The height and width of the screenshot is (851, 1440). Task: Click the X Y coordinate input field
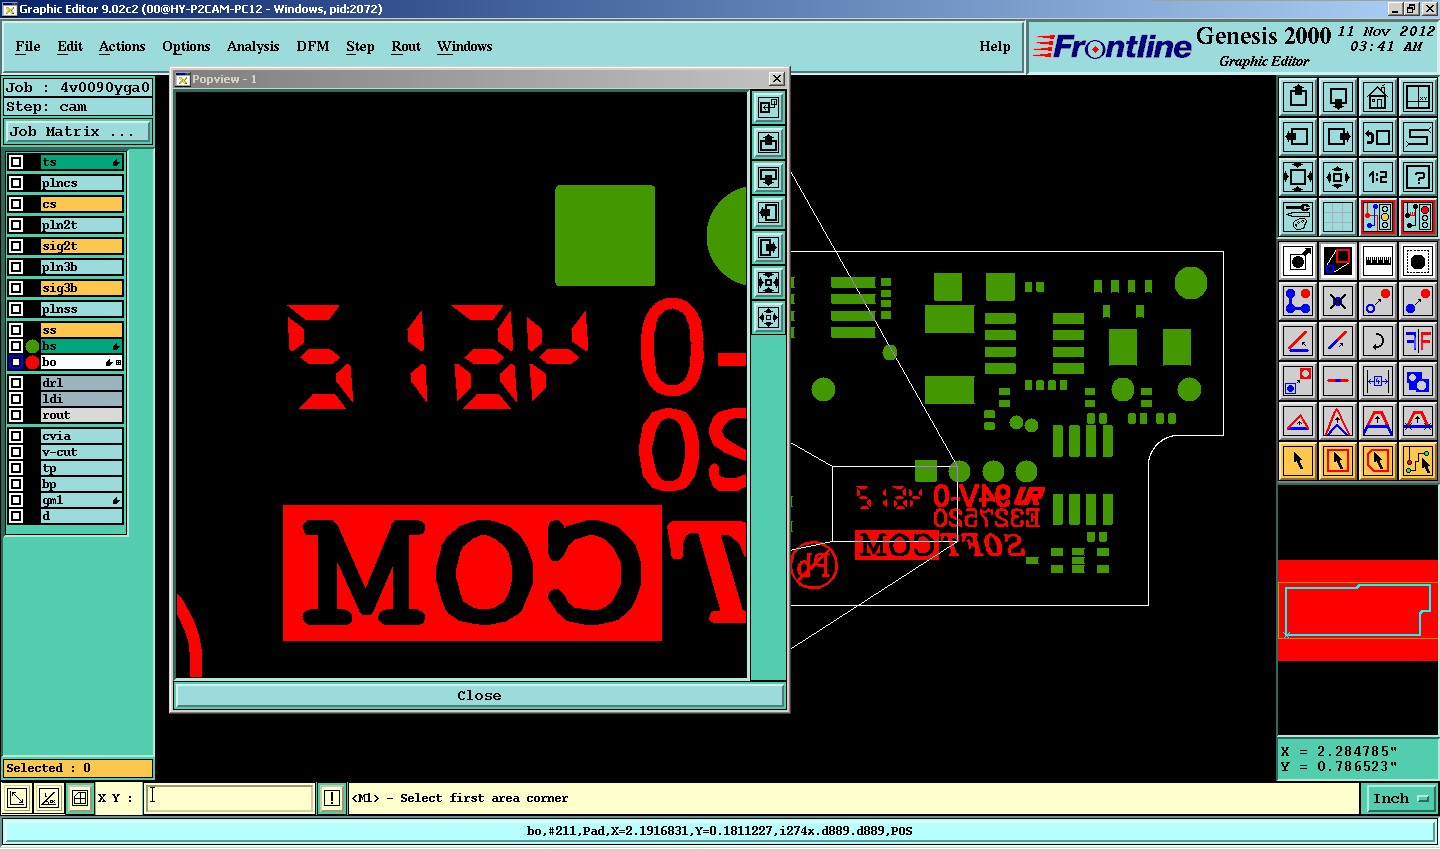point(230,798)
